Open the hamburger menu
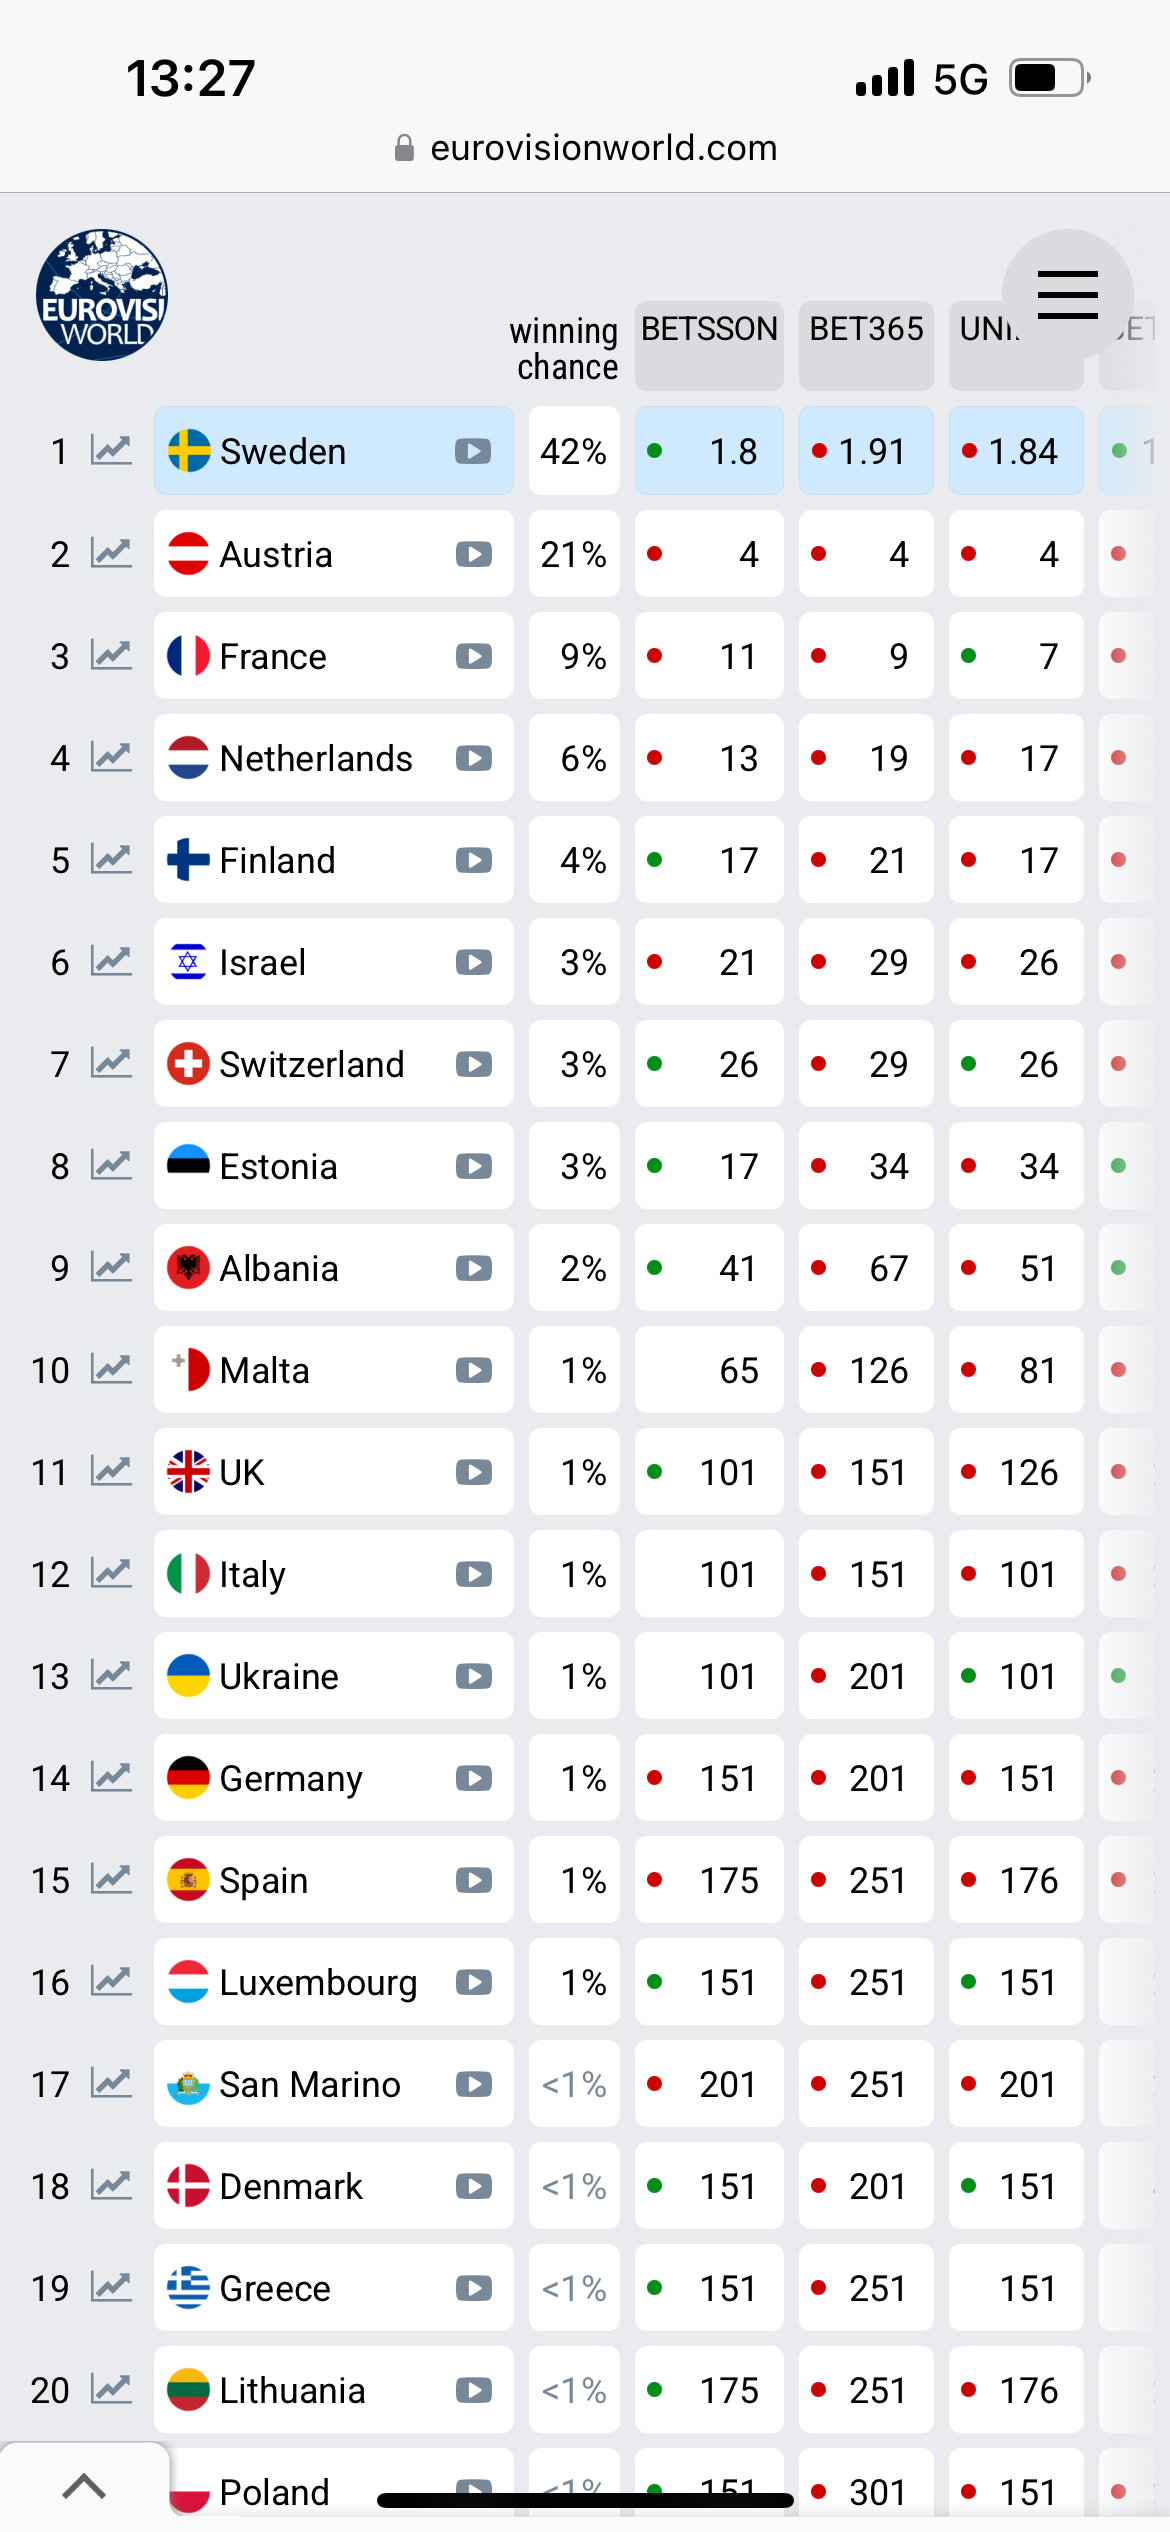The image size is (1170, 2532). (1067, 295)
